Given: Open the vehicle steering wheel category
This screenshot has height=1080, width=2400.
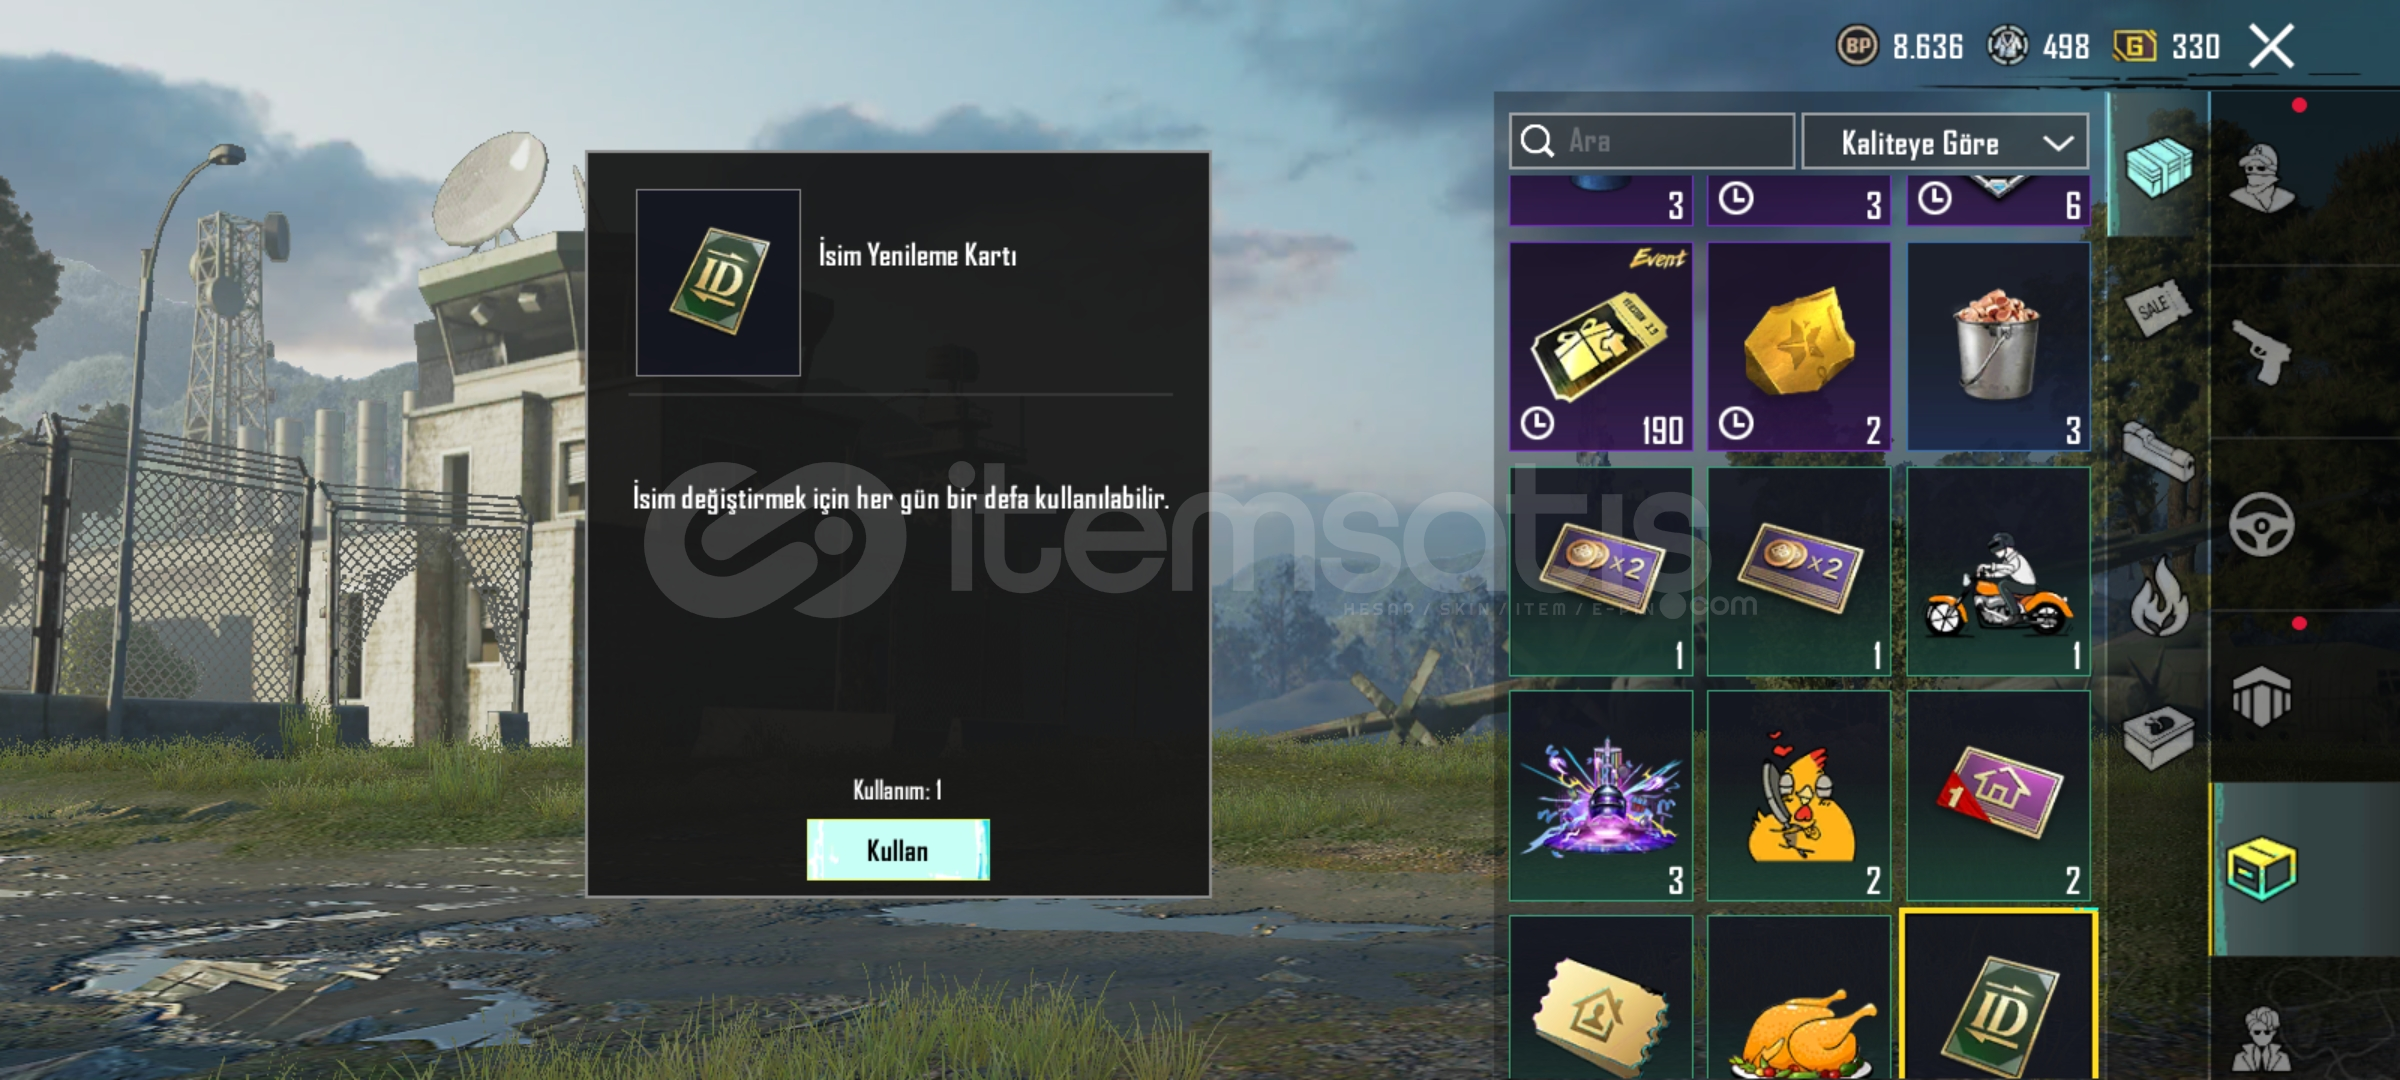Looking at the screenshot, I should click(x=2262, y=525).
